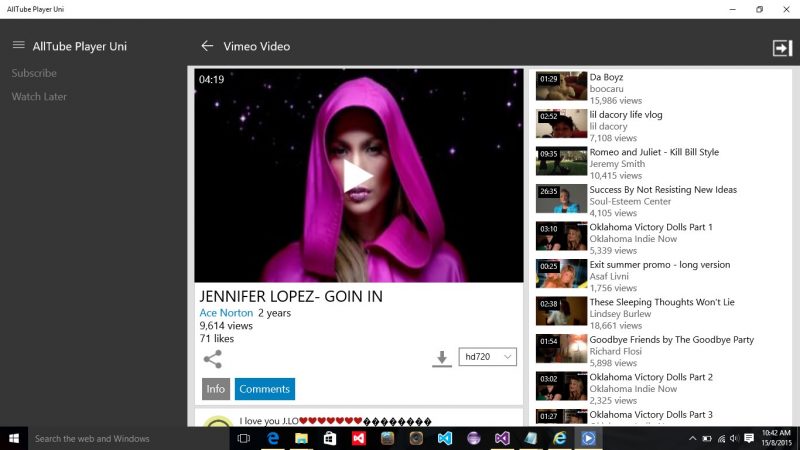This screenshot has width=800, height=450.
Task: Click the battery icon in system tray
Action: [x=707, y=438]
